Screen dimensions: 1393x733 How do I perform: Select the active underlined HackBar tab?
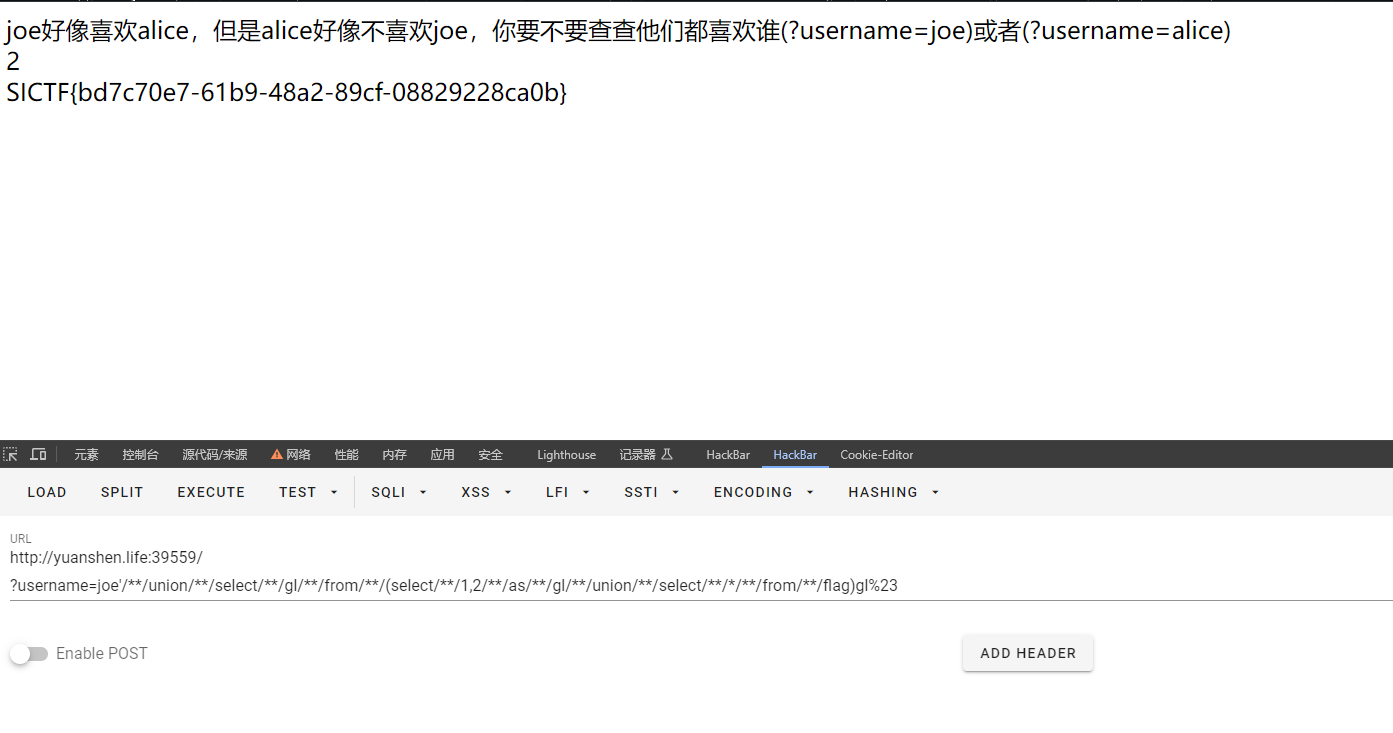coord(795,454)
